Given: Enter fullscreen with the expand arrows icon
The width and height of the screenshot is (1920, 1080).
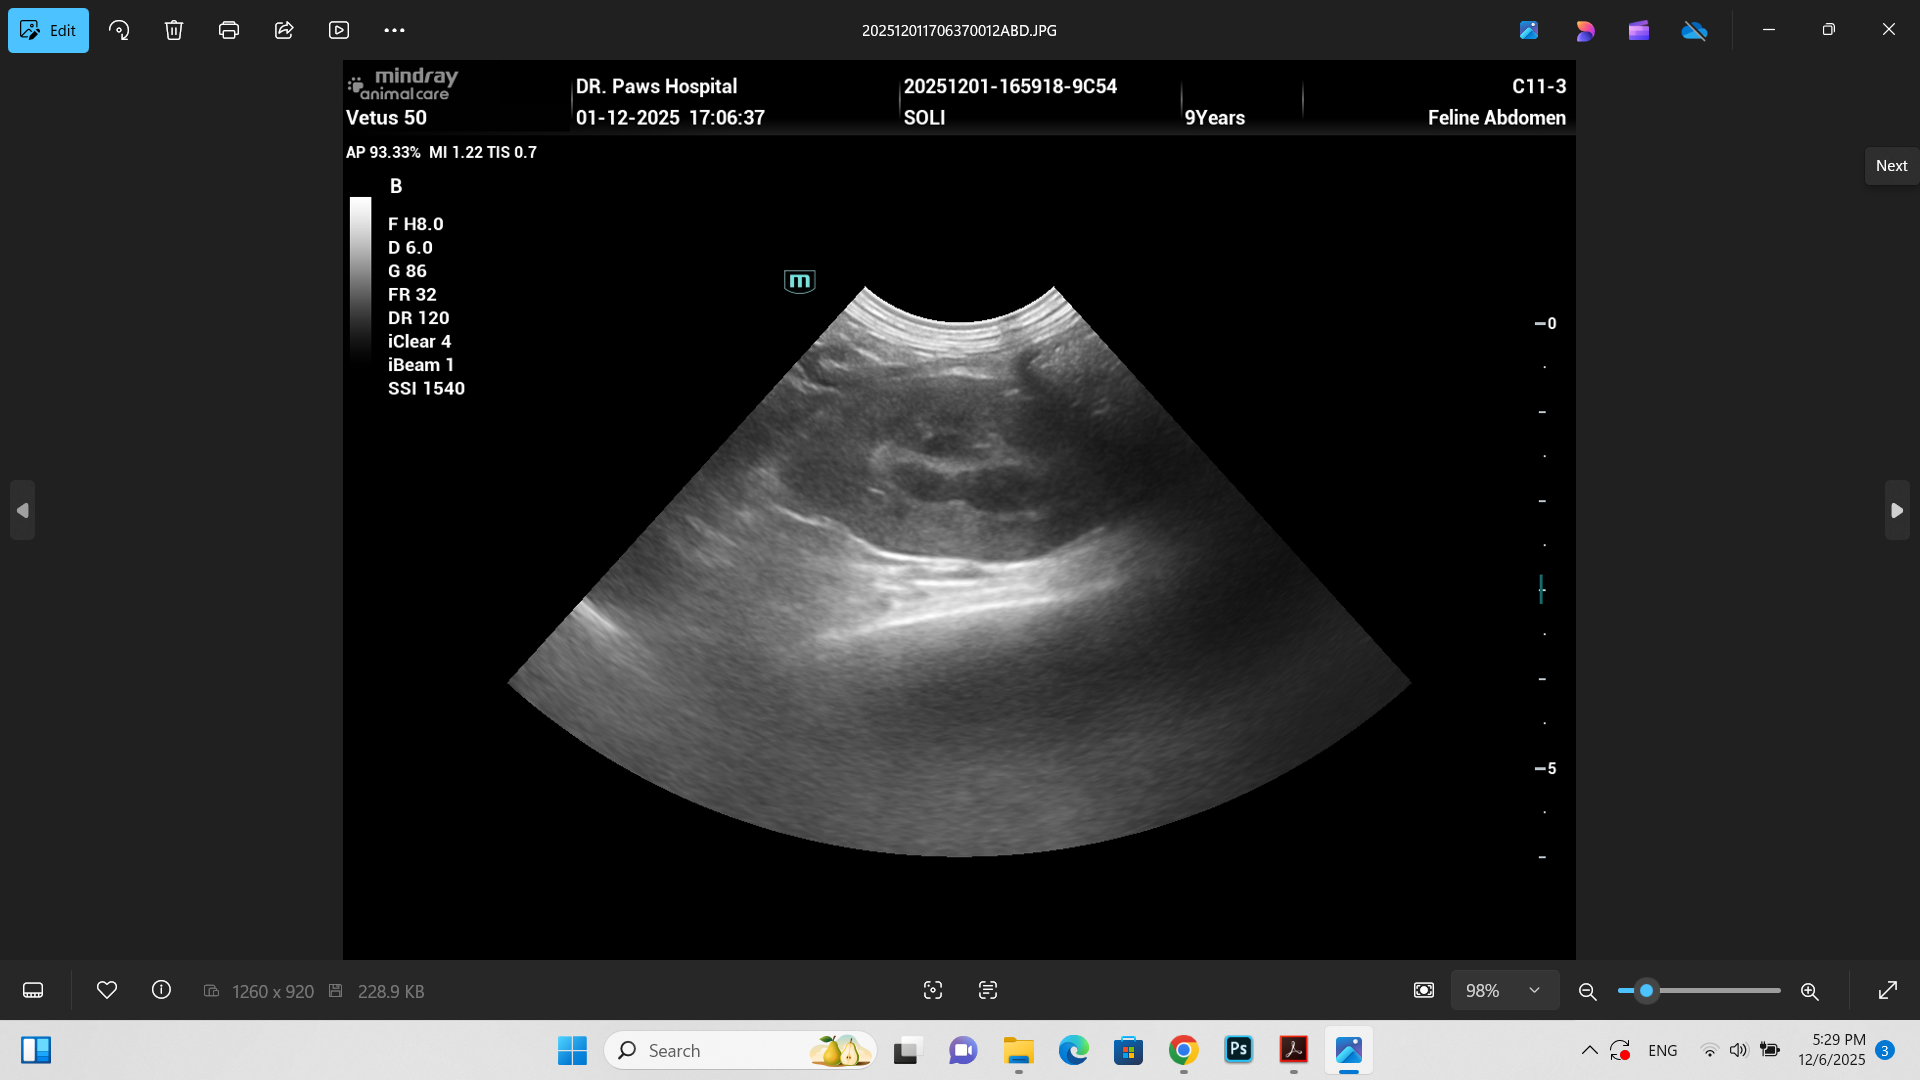Looking at the screenshot, I should click(x=1888, y=990).
